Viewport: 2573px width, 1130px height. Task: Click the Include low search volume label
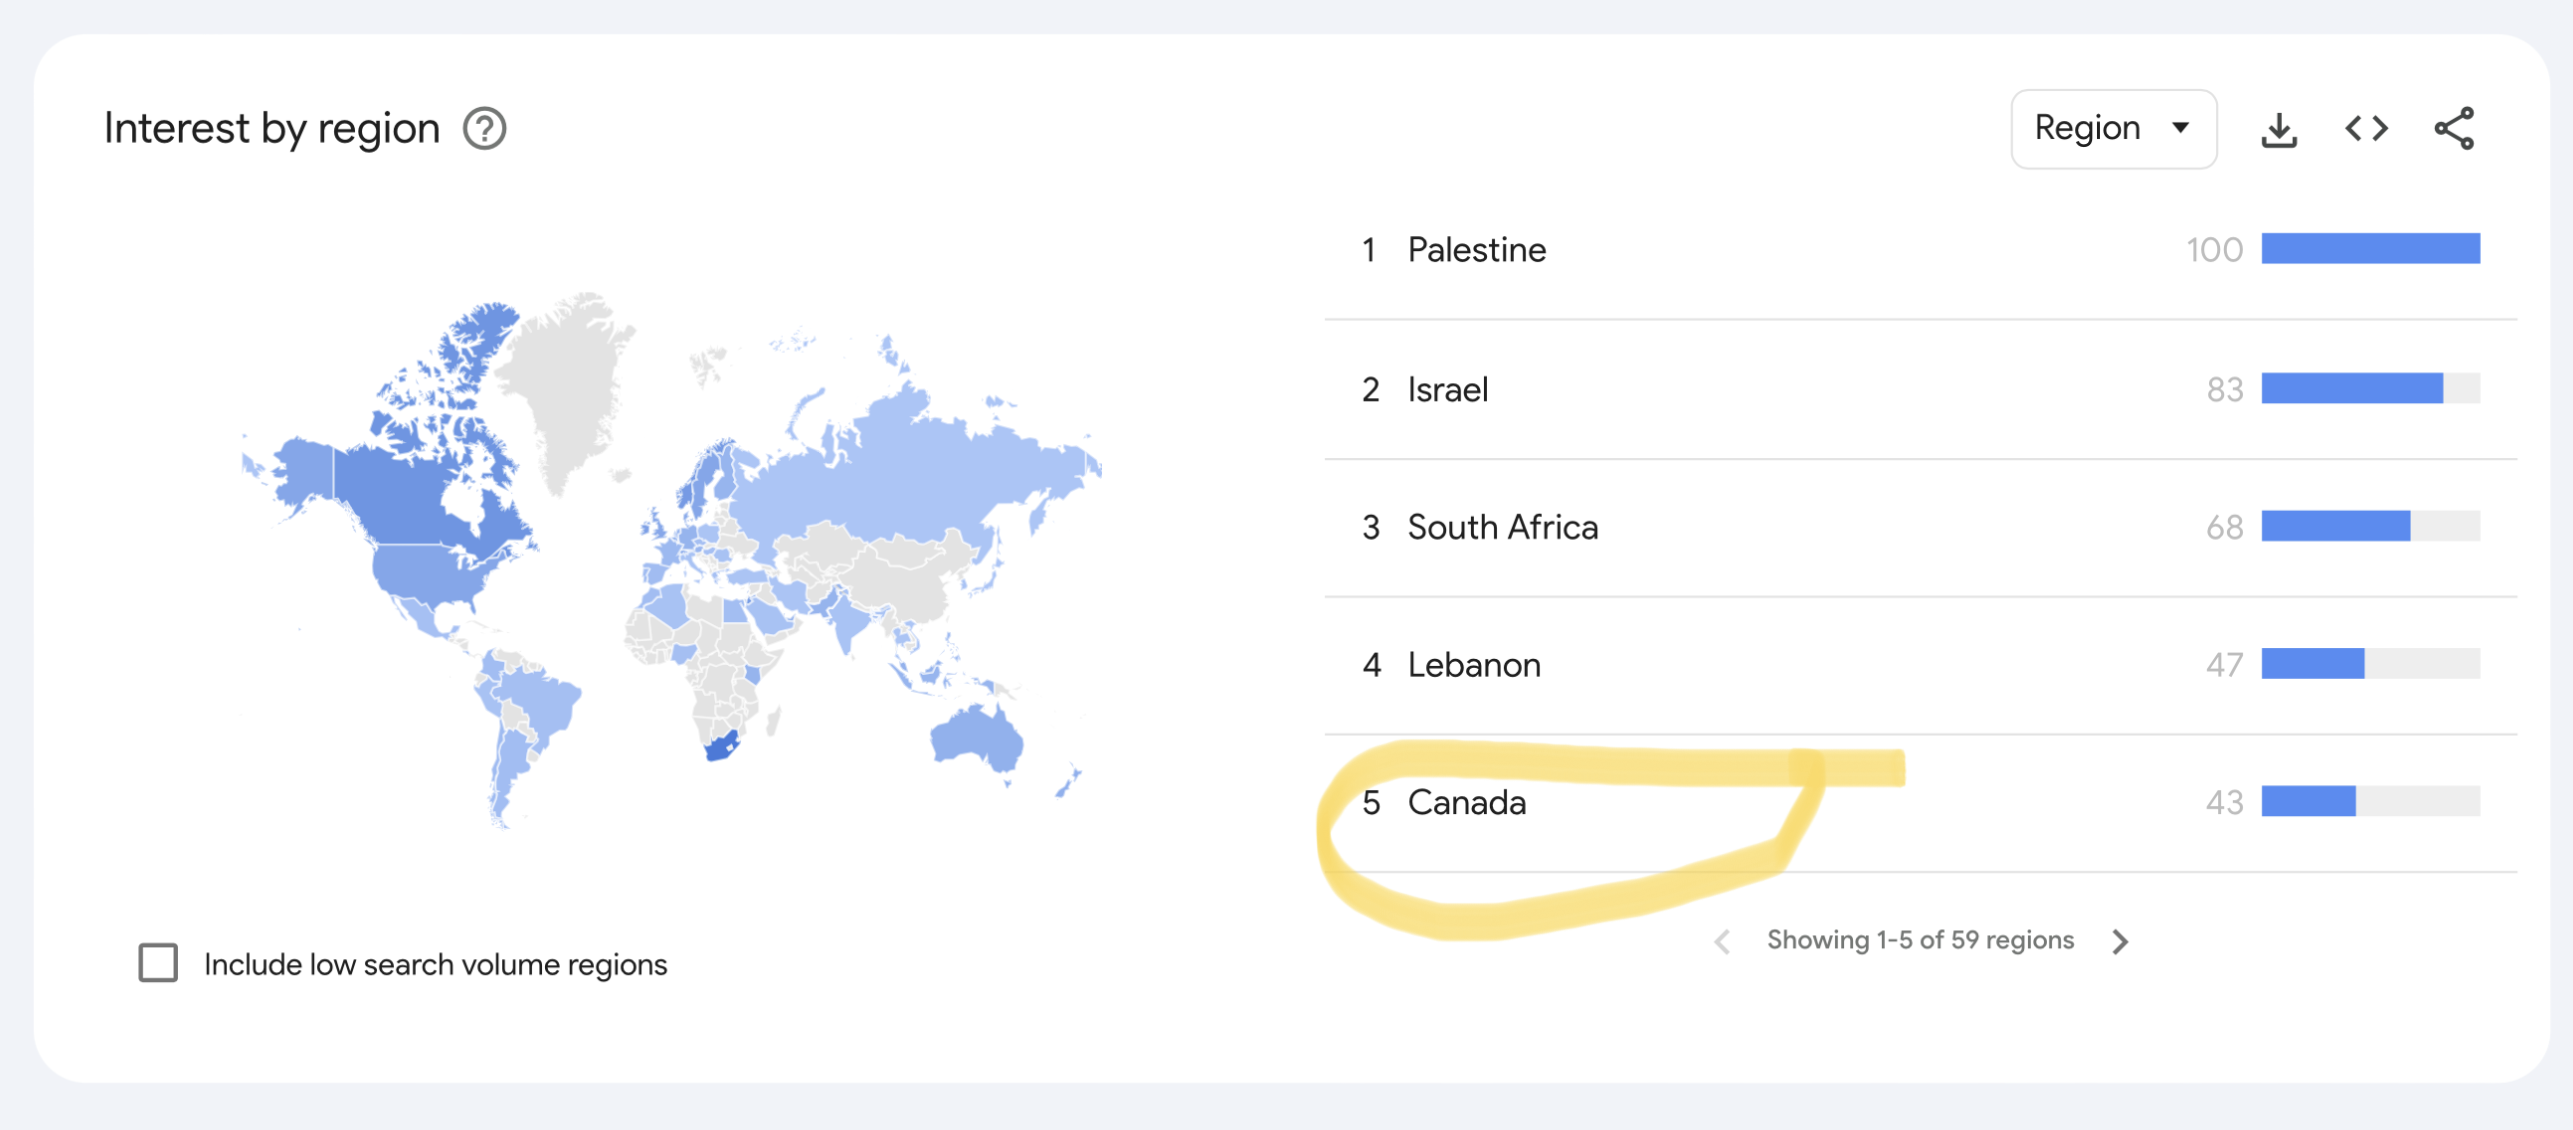(x=435, y=964)
